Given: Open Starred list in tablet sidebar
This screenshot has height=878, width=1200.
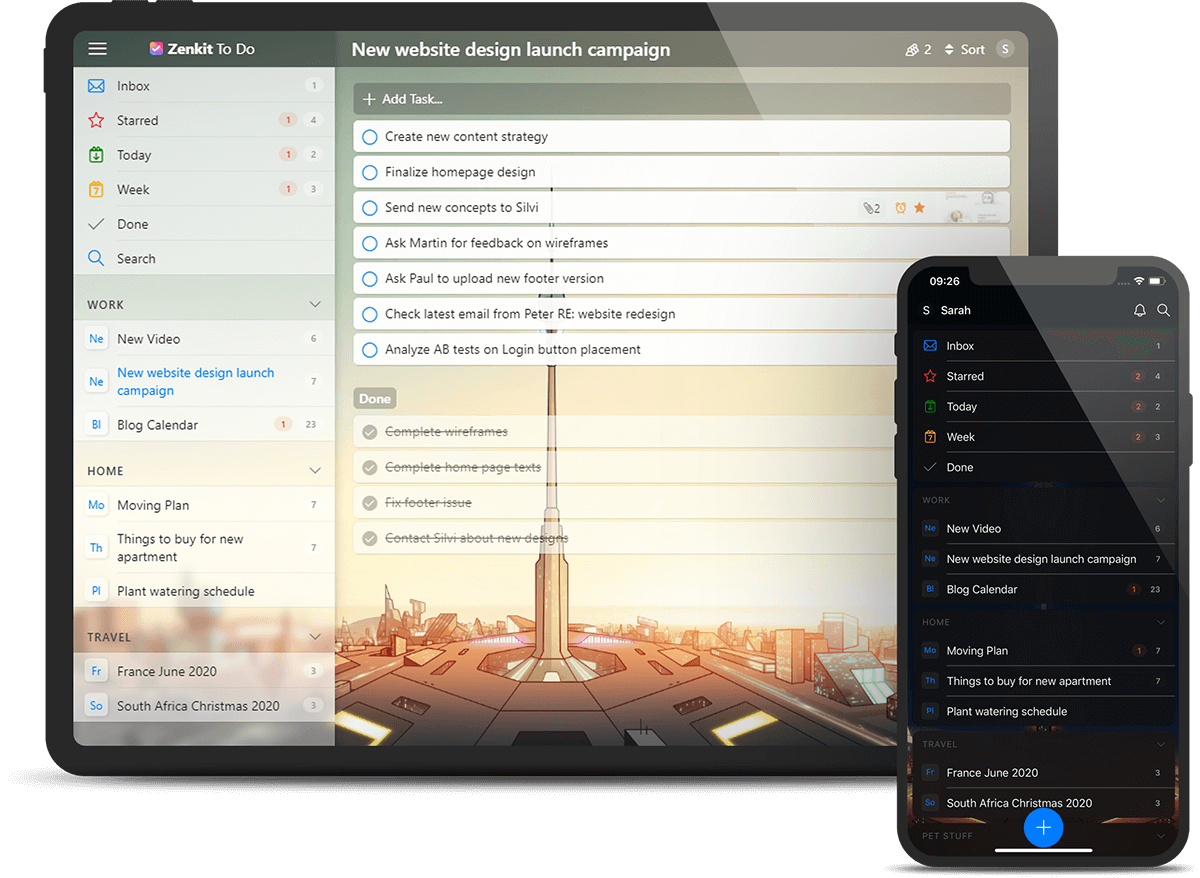Looking at the screenshot, I should [x=137, y=121].
